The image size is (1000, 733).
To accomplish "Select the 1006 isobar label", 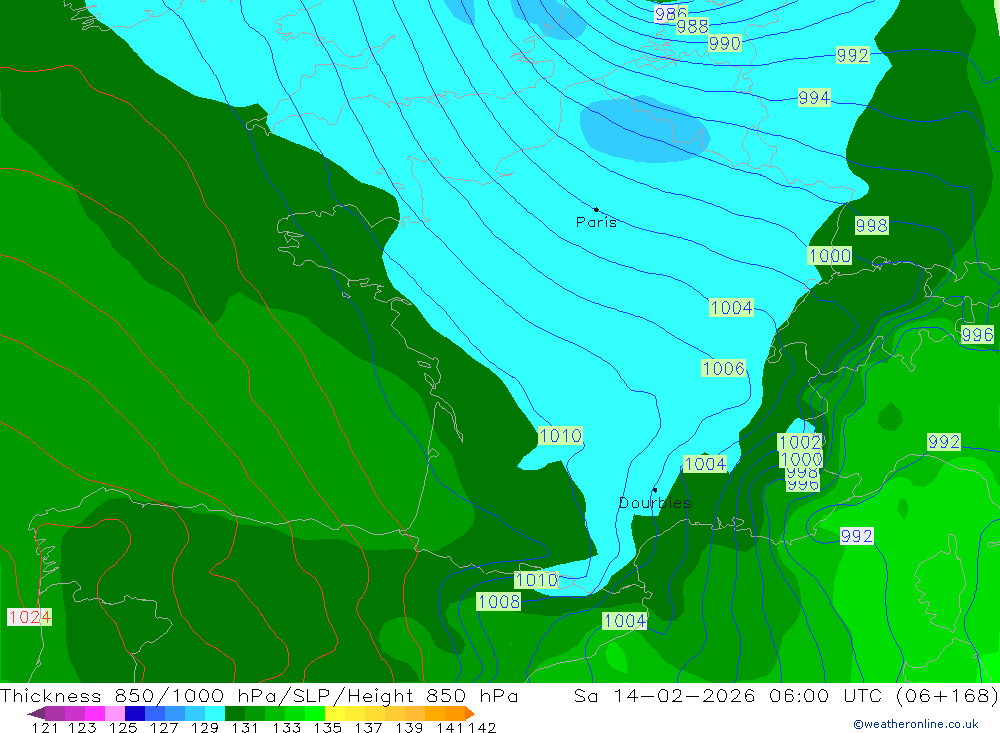I will (723, 368).
